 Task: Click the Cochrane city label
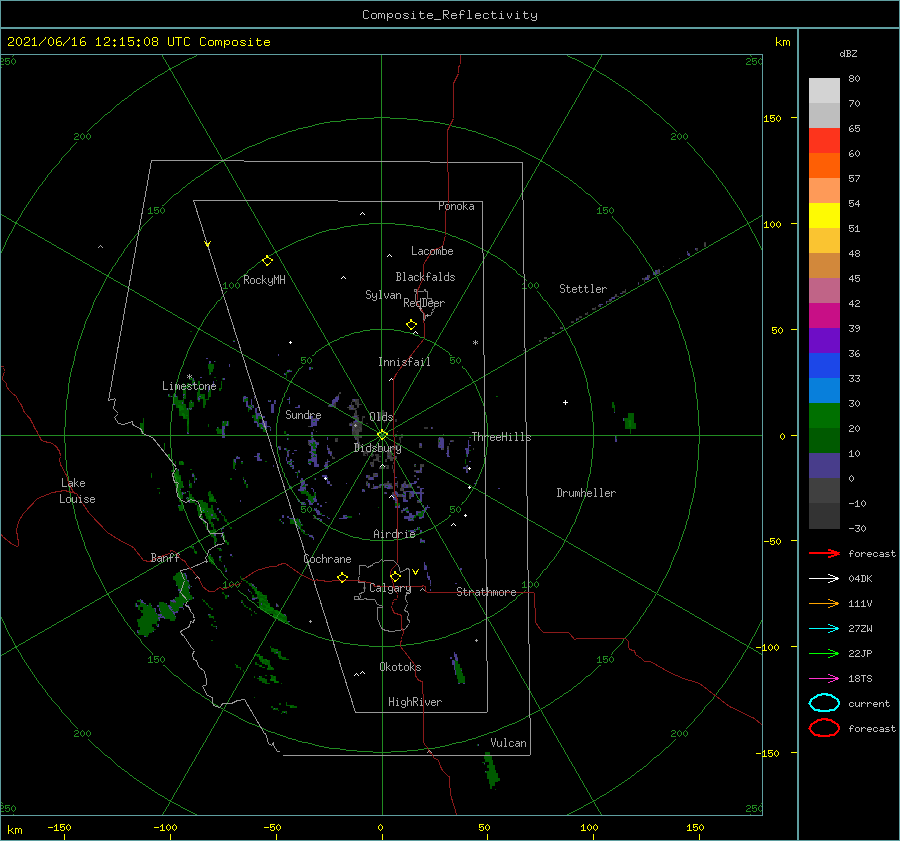pyautogui.click(x=327, y=559)
